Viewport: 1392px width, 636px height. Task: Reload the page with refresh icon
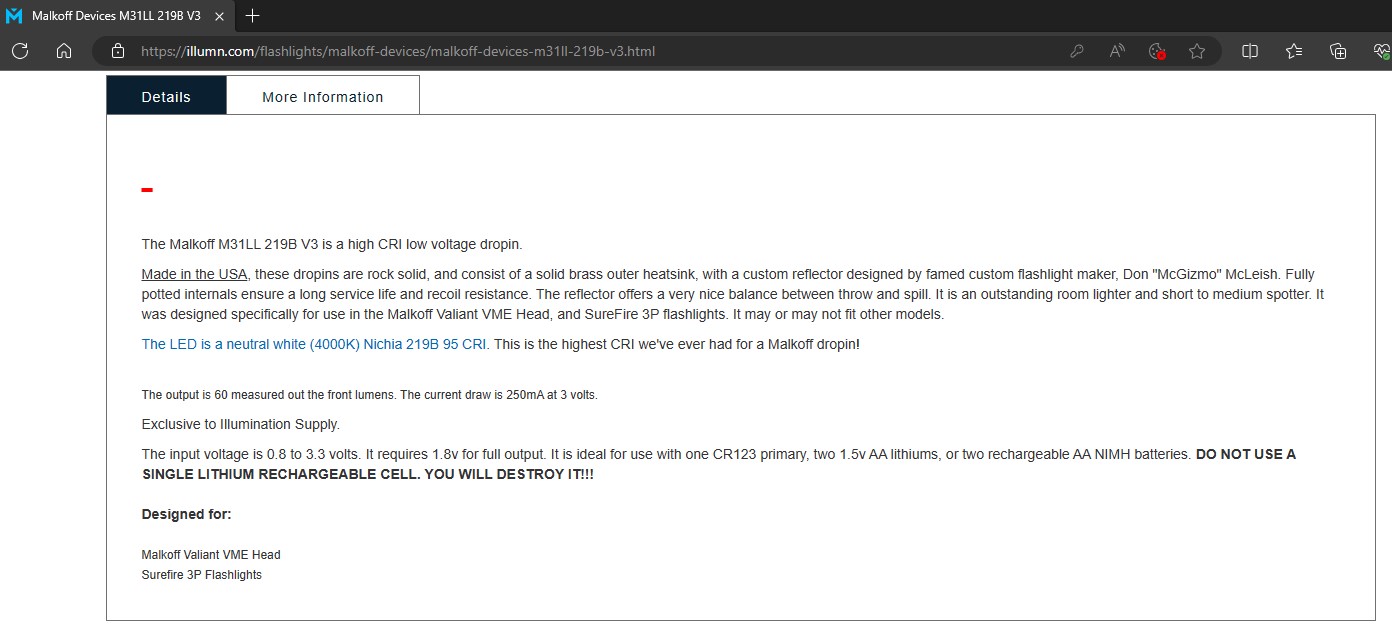(20, 51)
